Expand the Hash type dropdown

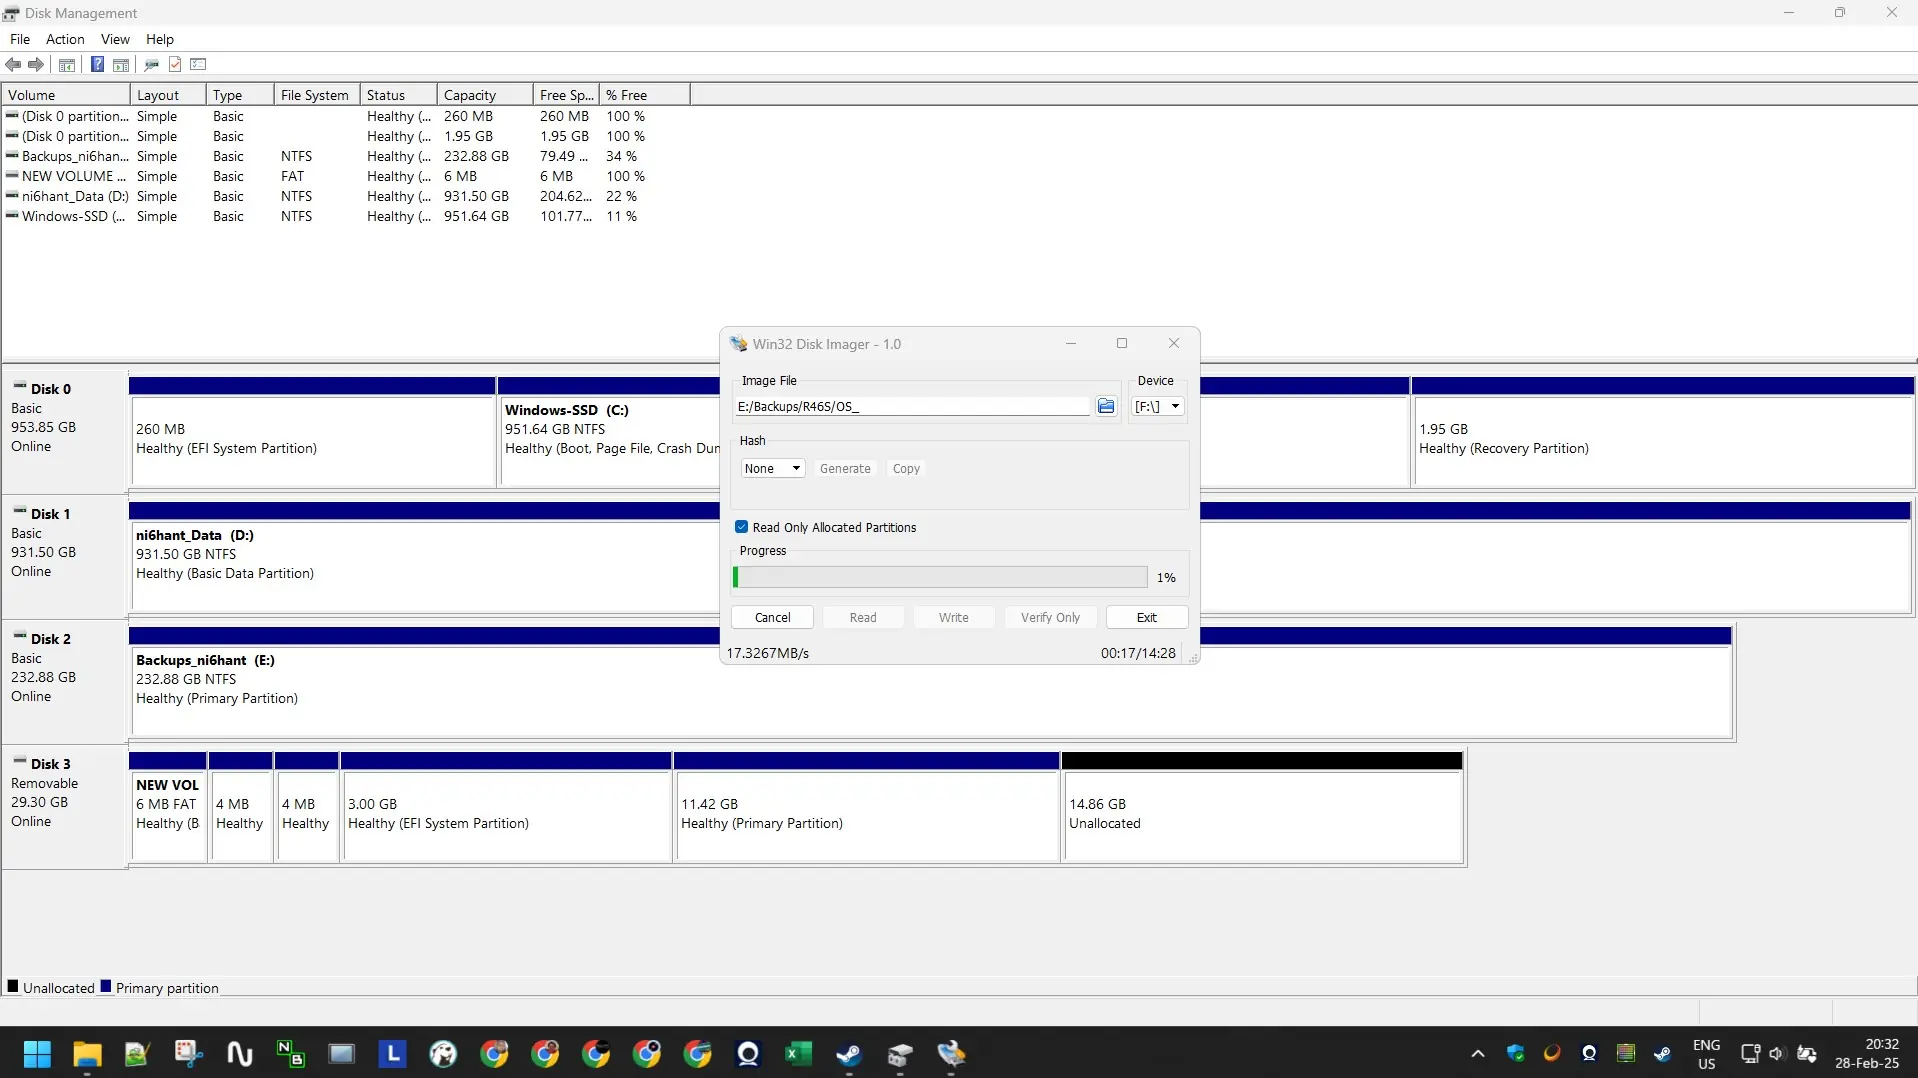772,469
